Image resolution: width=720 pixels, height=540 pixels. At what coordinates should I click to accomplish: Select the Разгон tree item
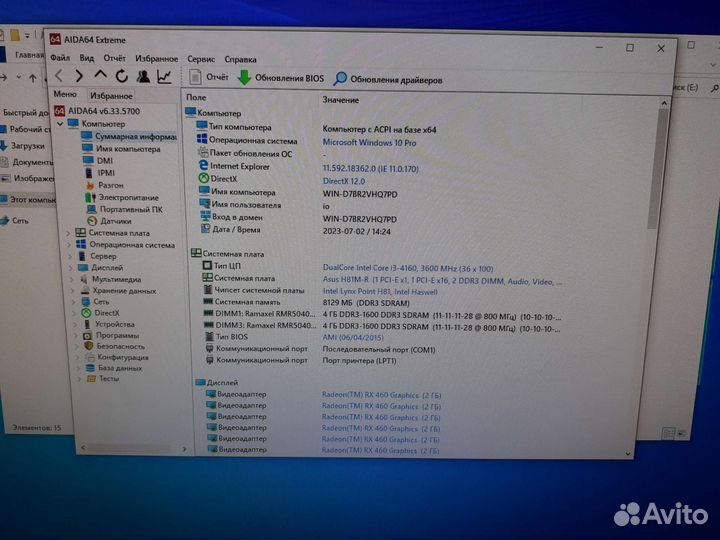point(105,185)
